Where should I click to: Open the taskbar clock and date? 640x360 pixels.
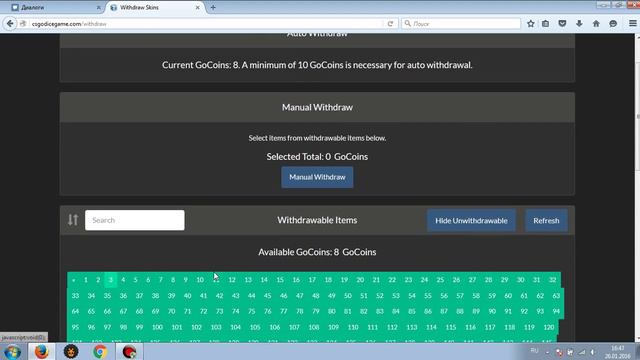(618, 352)
